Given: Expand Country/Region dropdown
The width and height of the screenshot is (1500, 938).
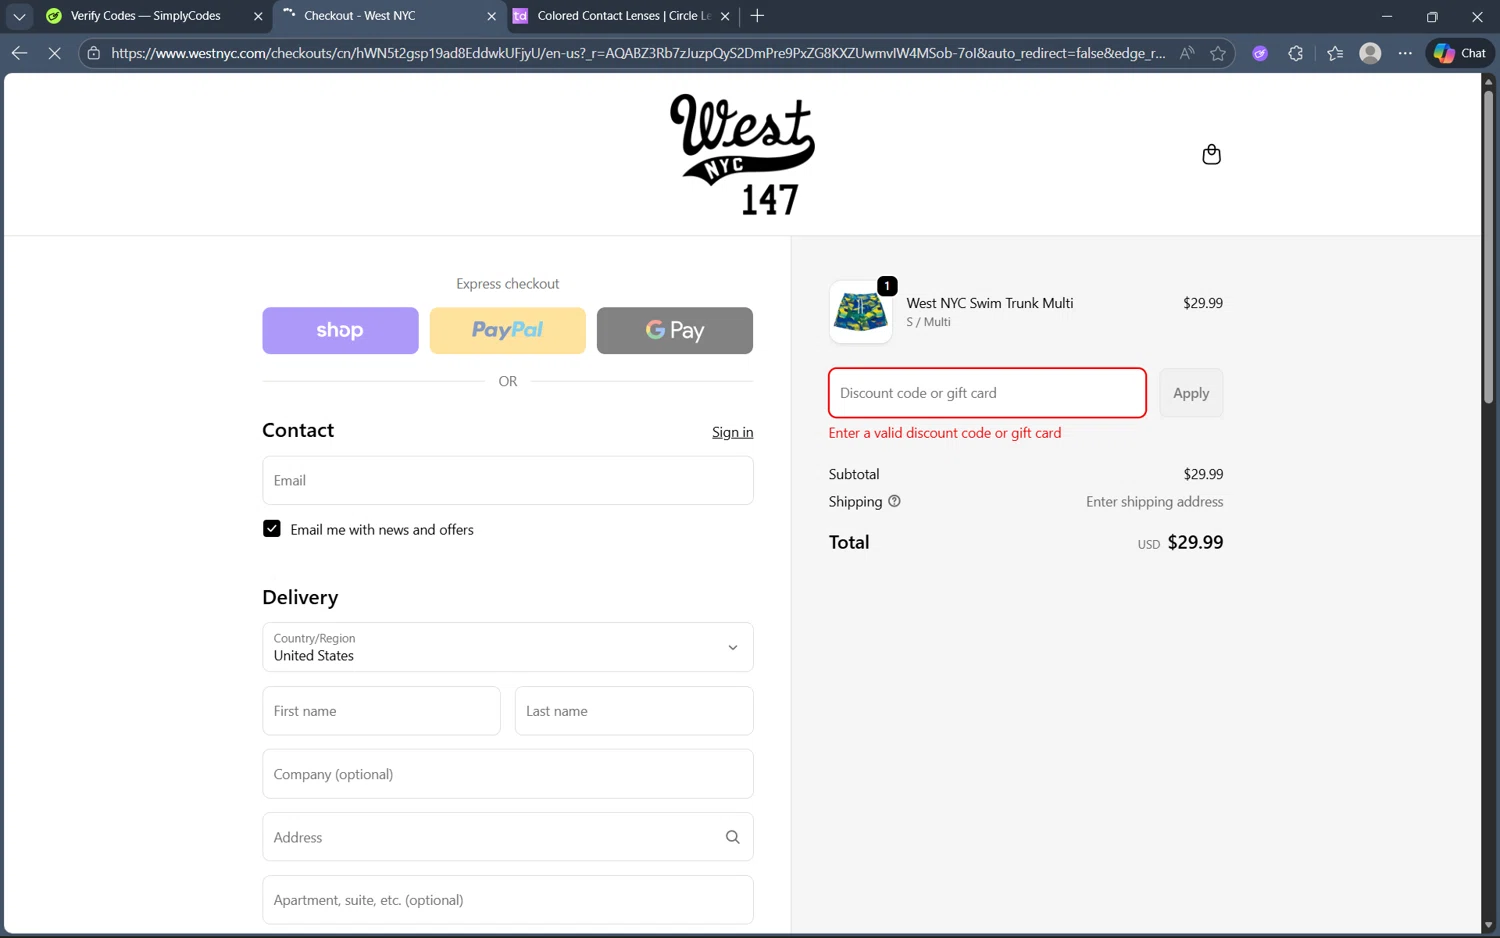Looking at the screenshot, I should click(x=507, y=647).
